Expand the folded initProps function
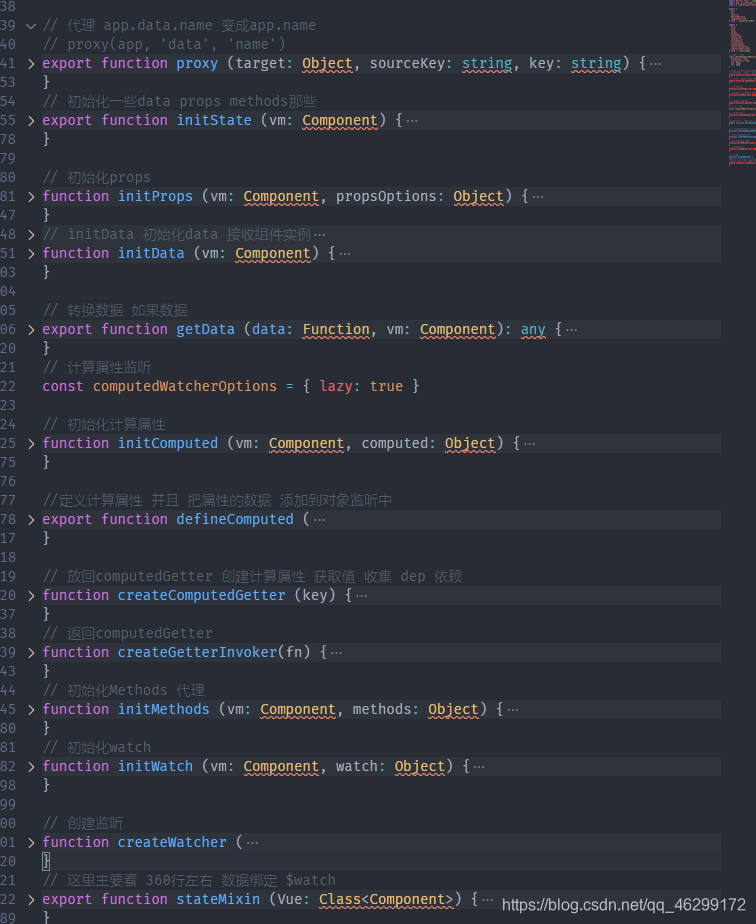The height and width of the screenshot is (924, 756). pyautogui.click(x=31, y=197)
